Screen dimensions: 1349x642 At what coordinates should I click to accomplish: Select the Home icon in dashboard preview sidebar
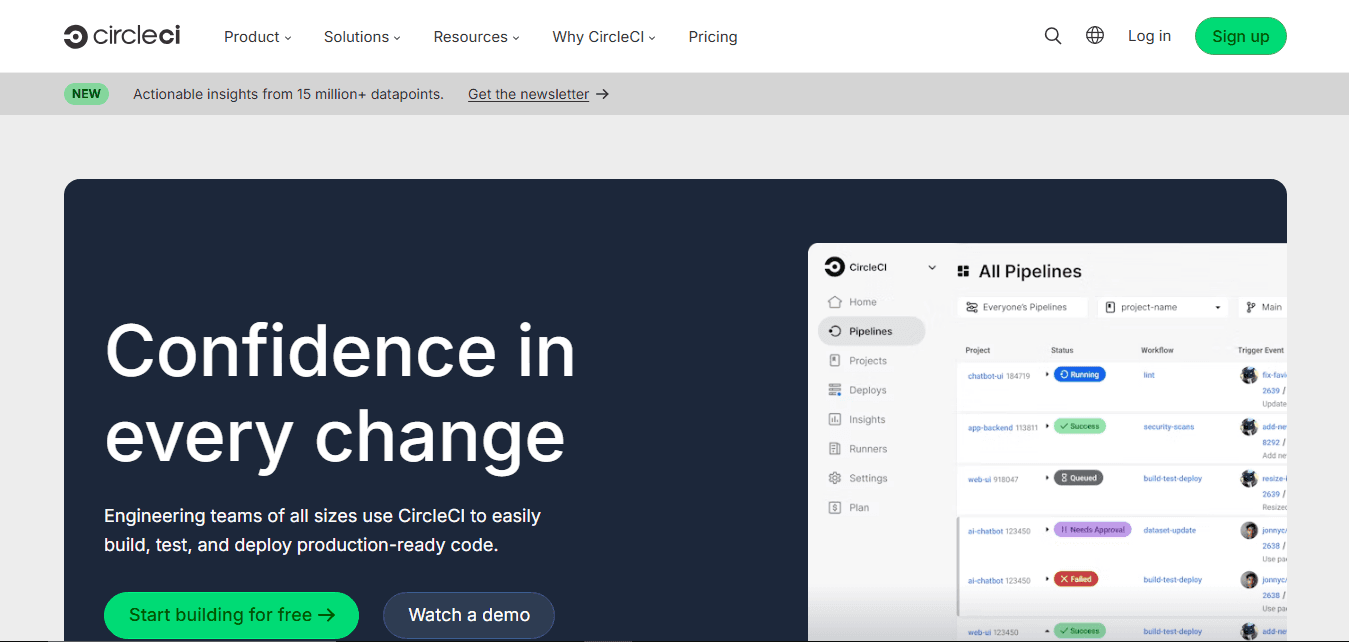[x=835, y=302]
